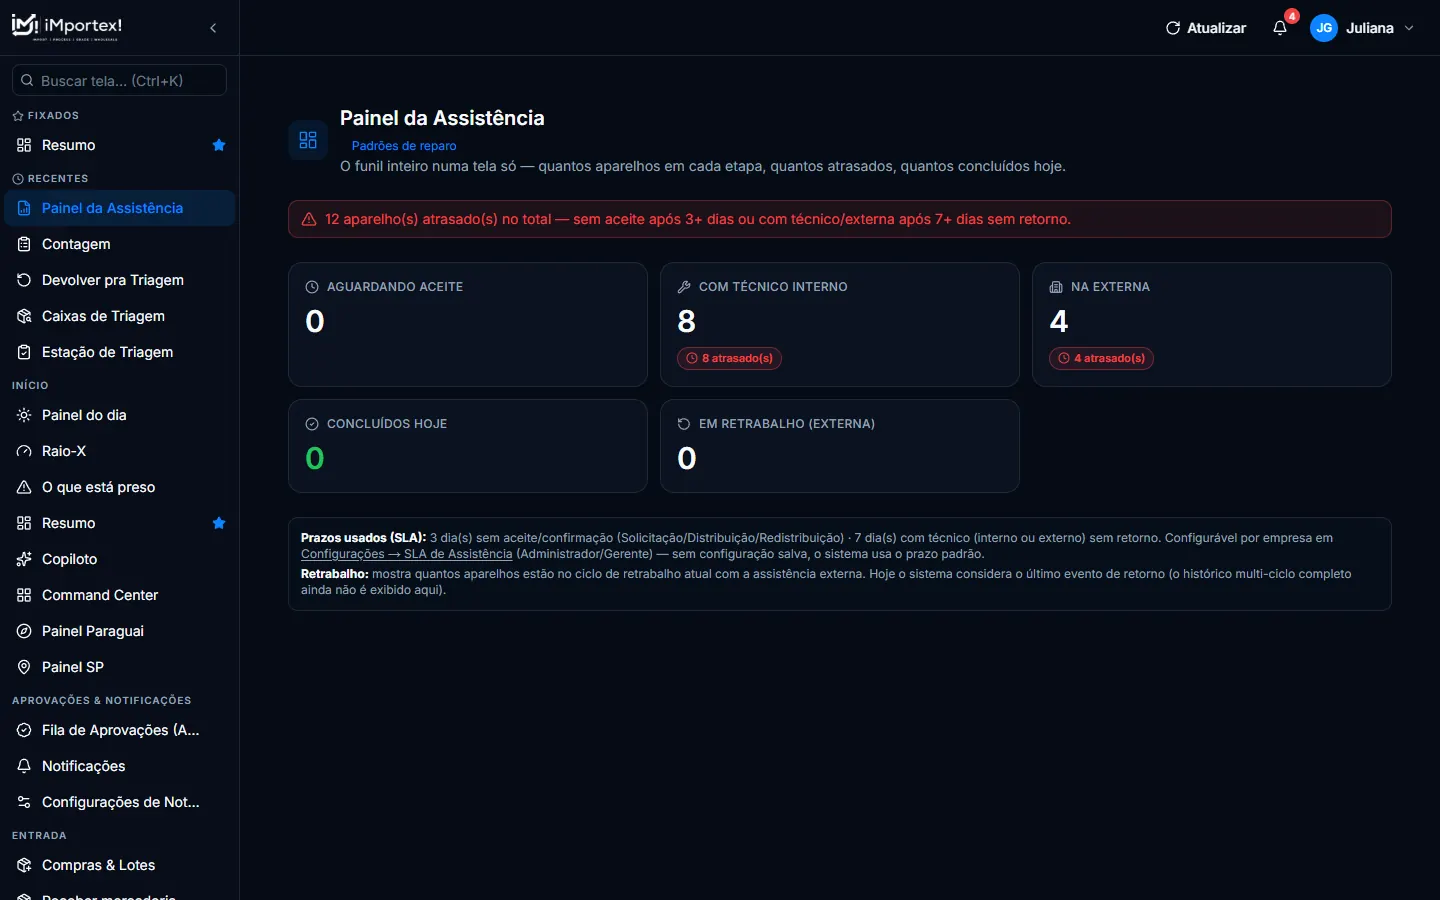1440x900 pixels.
Task: Follow the Configurações → SLA de Assistência link
Action: point(406,554)
